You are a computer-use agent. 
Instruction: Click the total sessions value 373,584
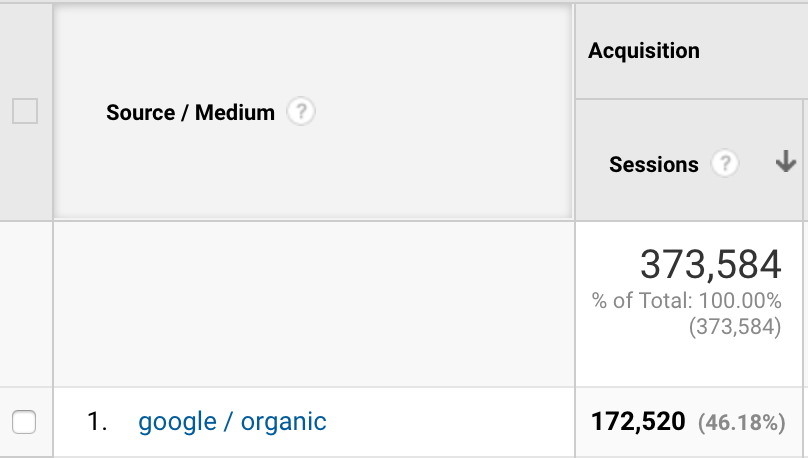(711, 264)
